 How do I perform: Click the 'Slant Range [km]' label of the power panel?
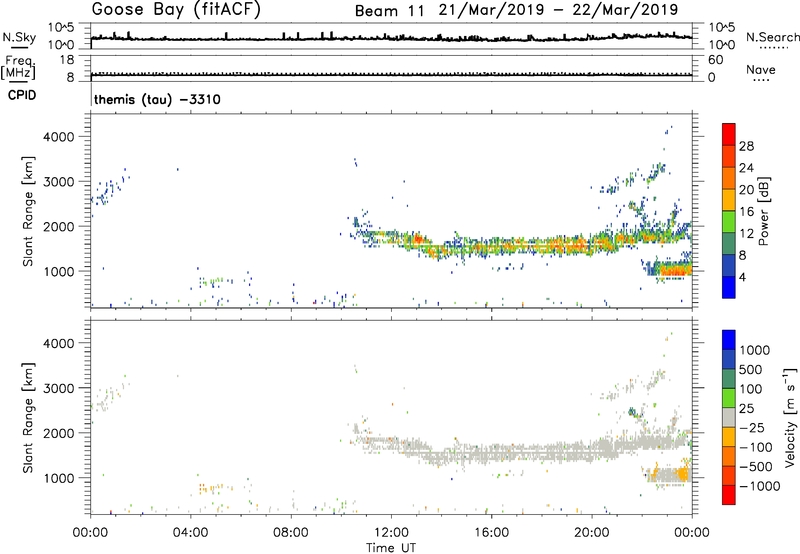[x=28, y=211]
